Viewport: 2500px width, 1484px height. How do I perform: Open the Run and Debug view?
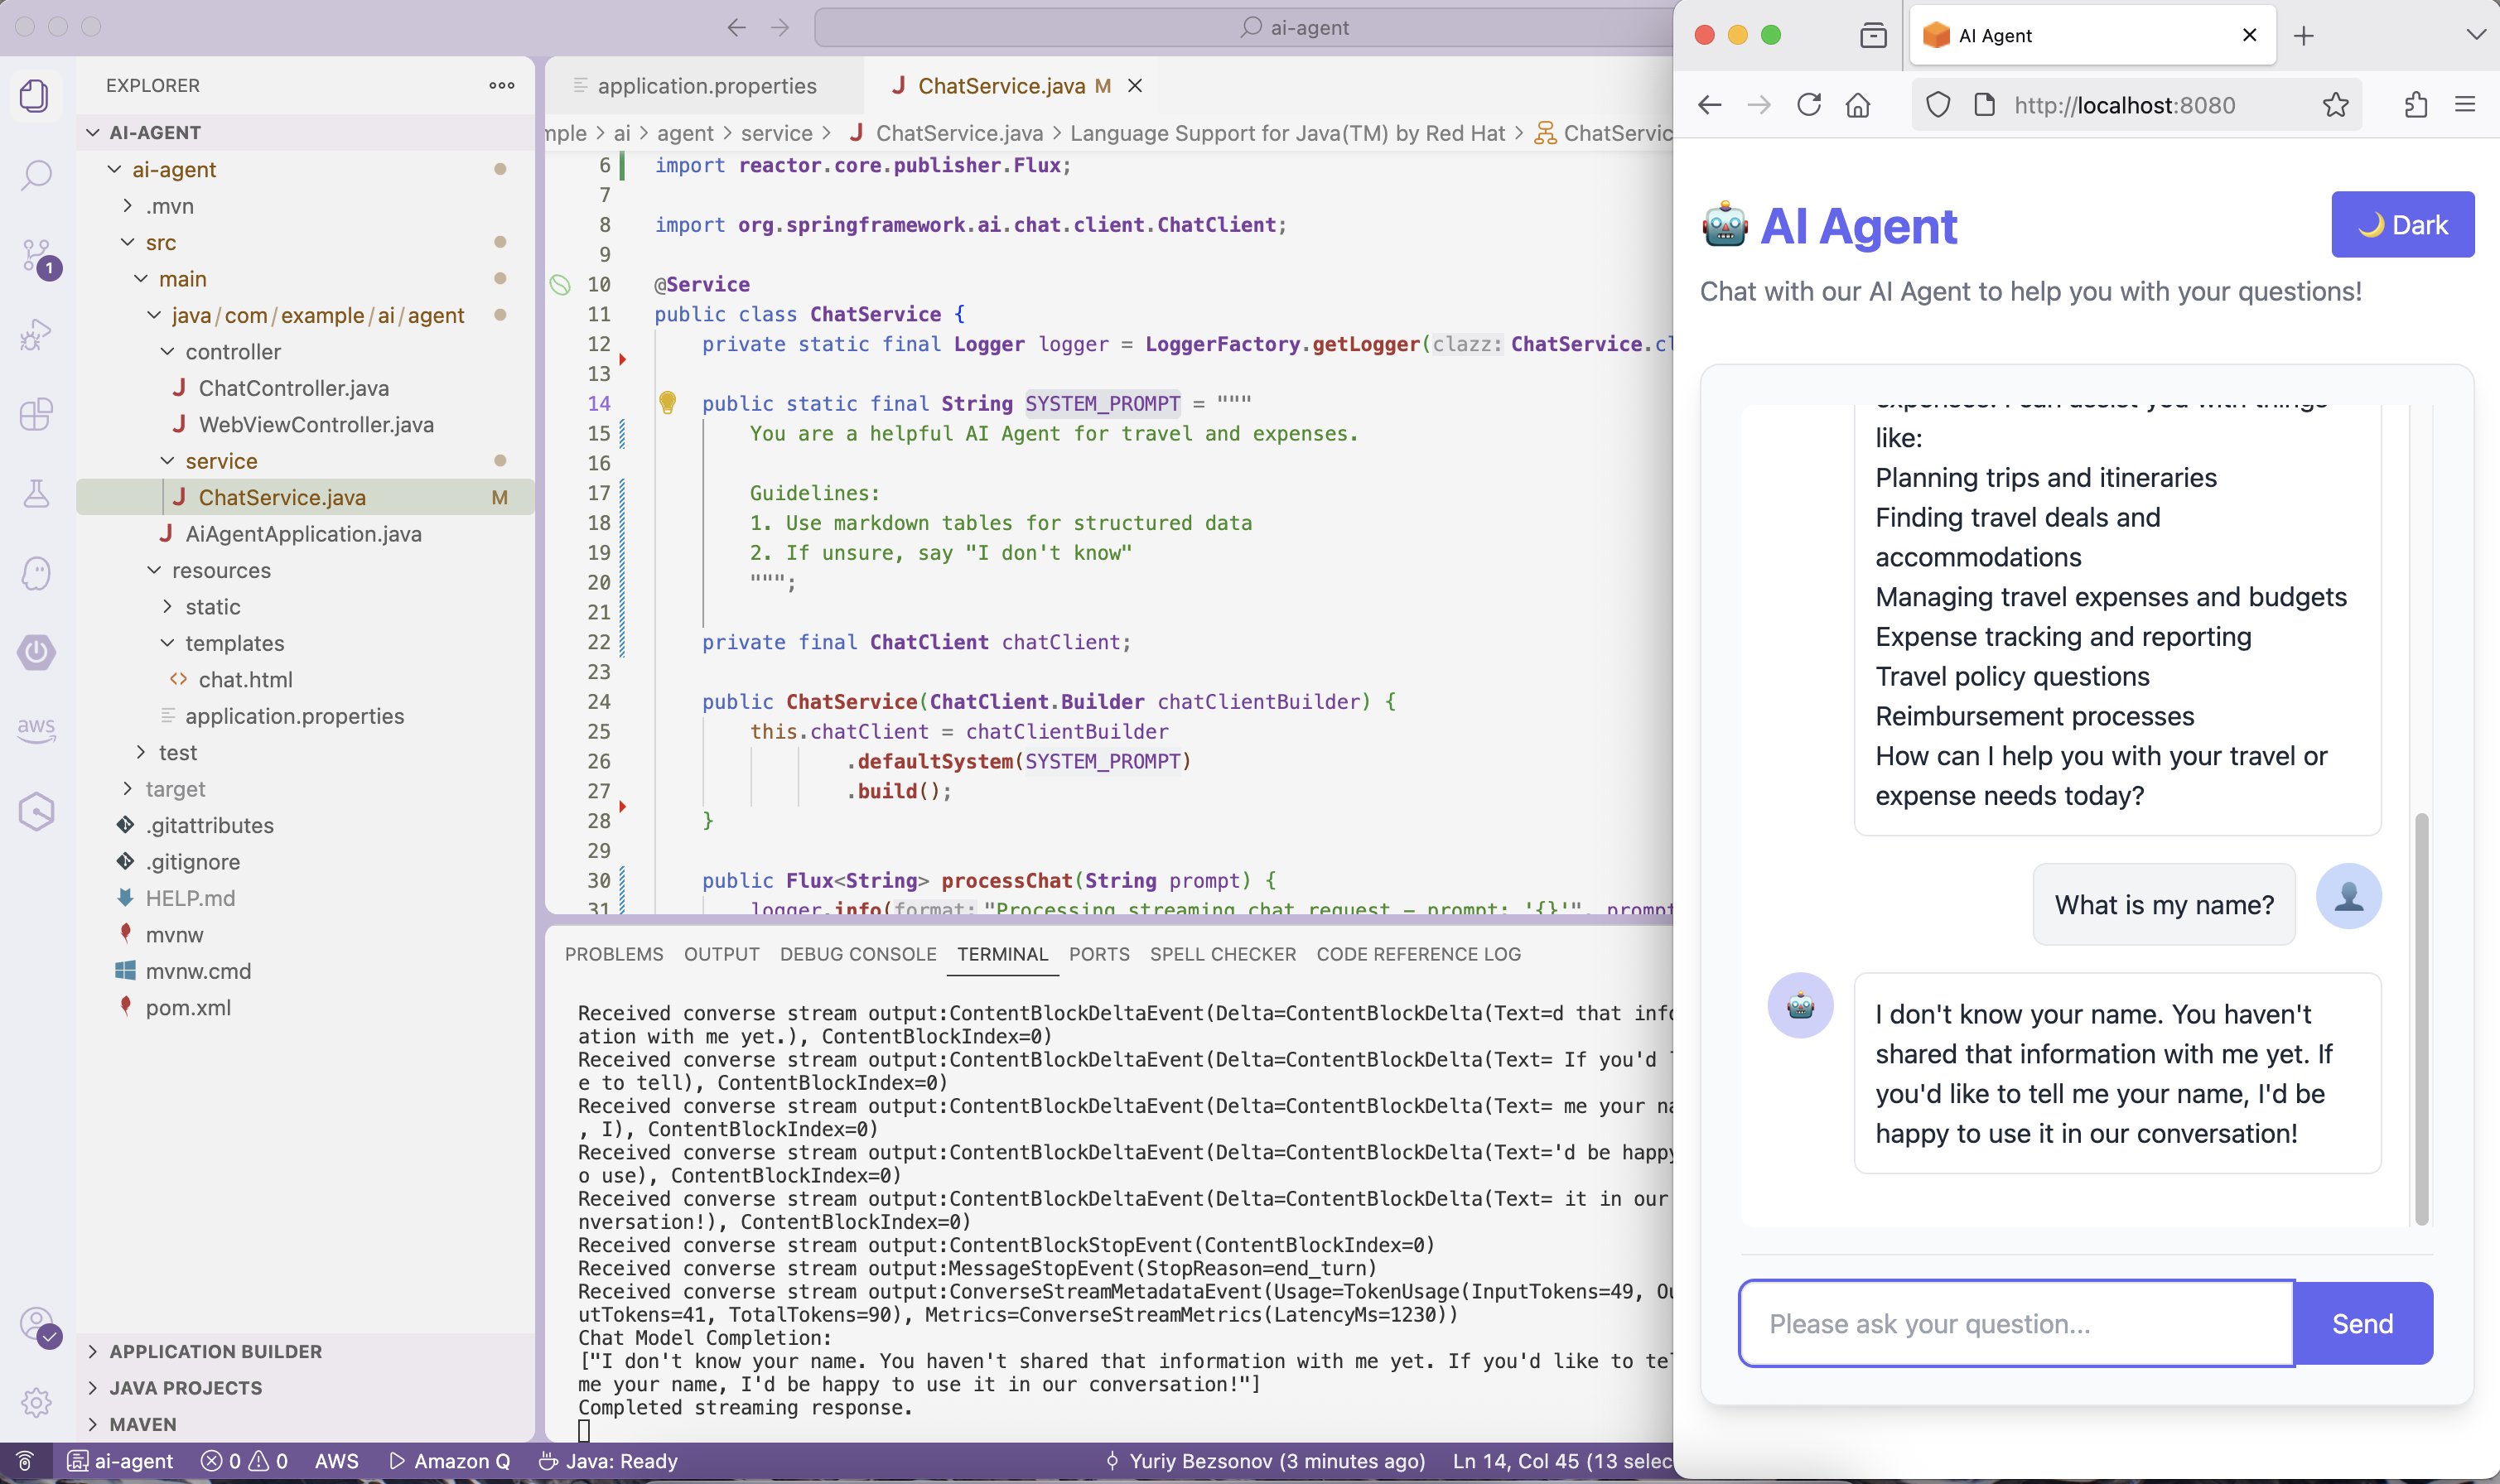coord(36,335)
